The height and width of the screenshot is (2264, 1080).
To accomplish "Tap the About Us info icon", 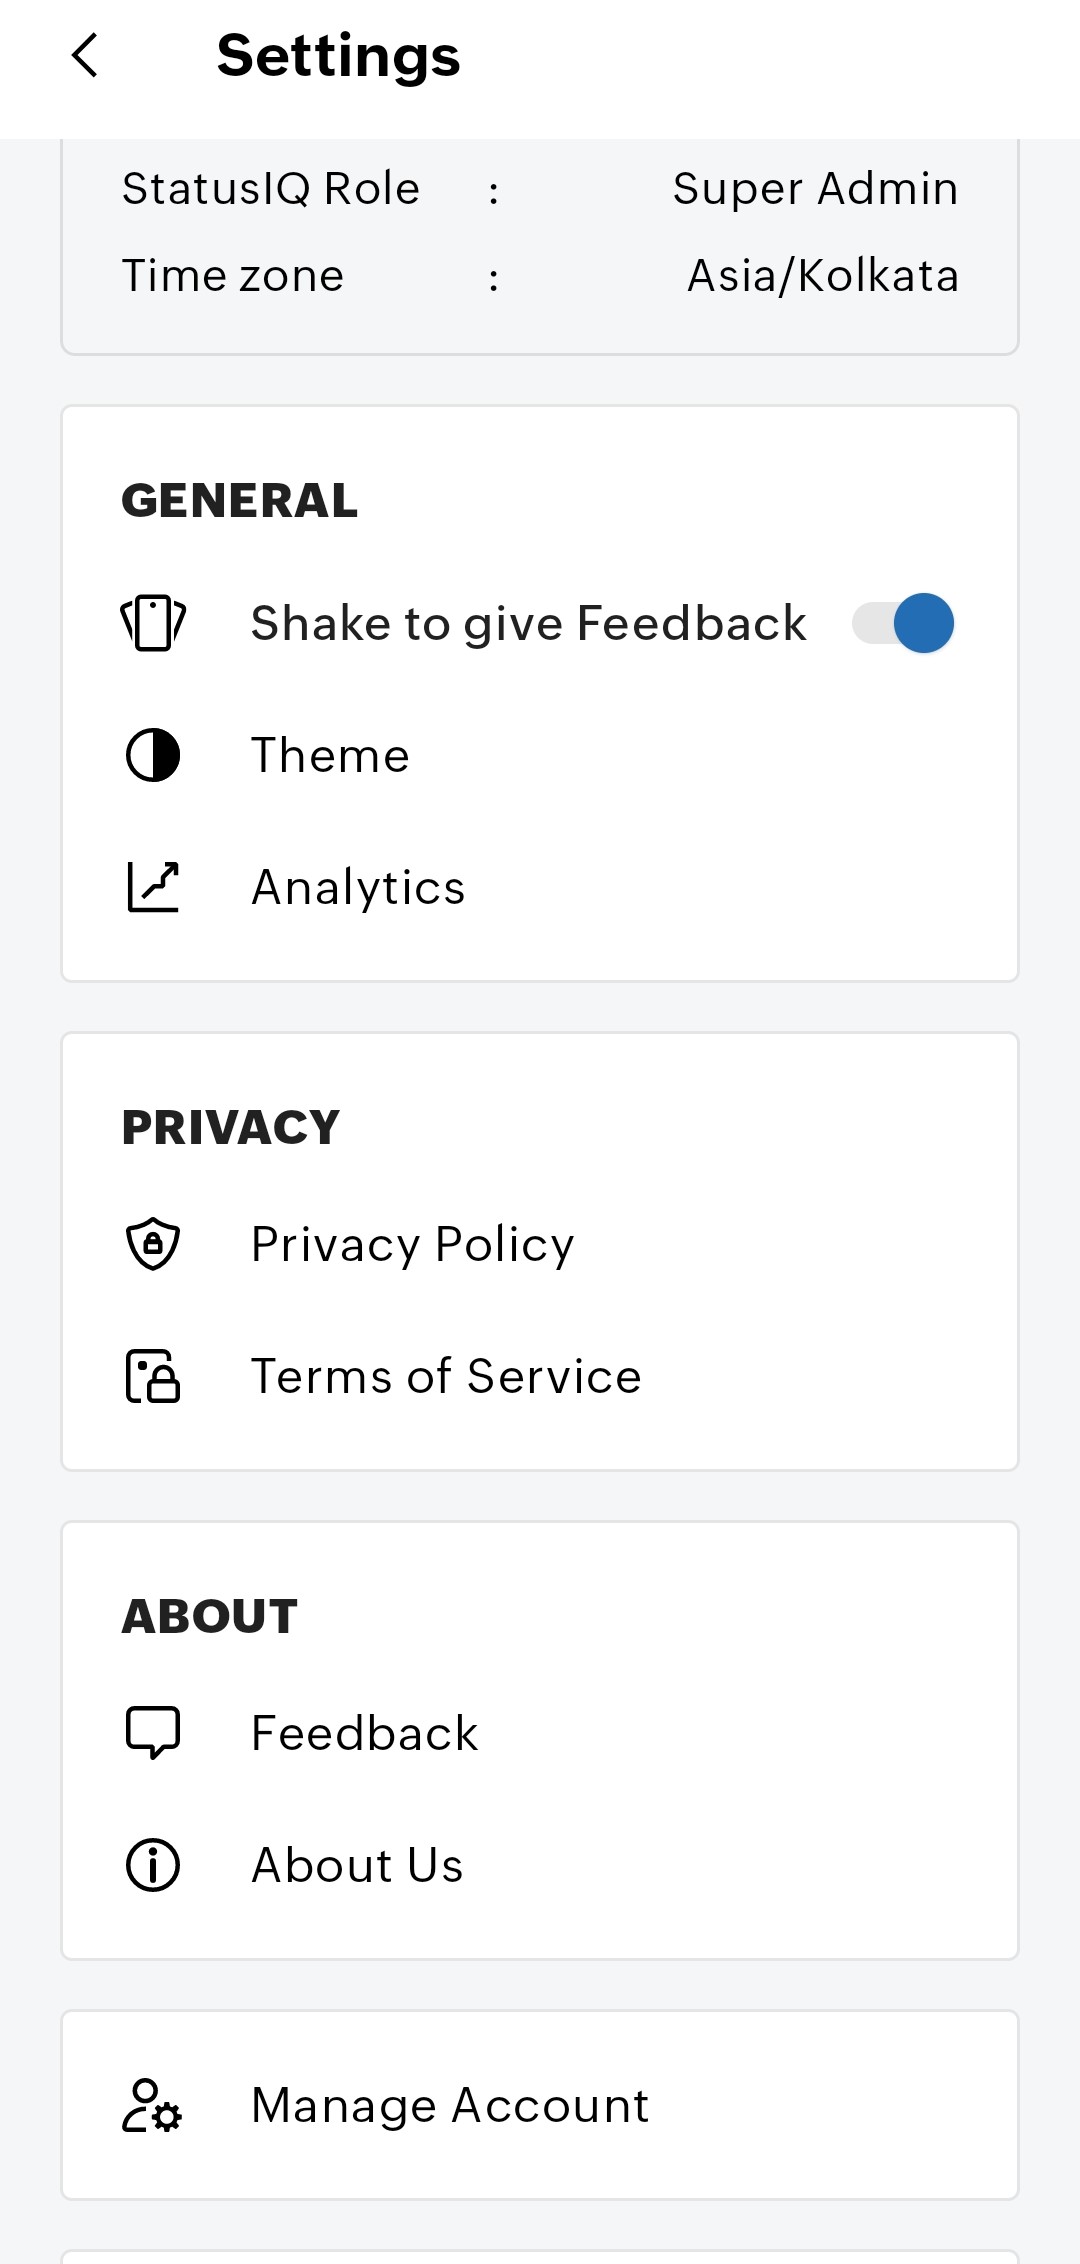I will [153, 1865].
